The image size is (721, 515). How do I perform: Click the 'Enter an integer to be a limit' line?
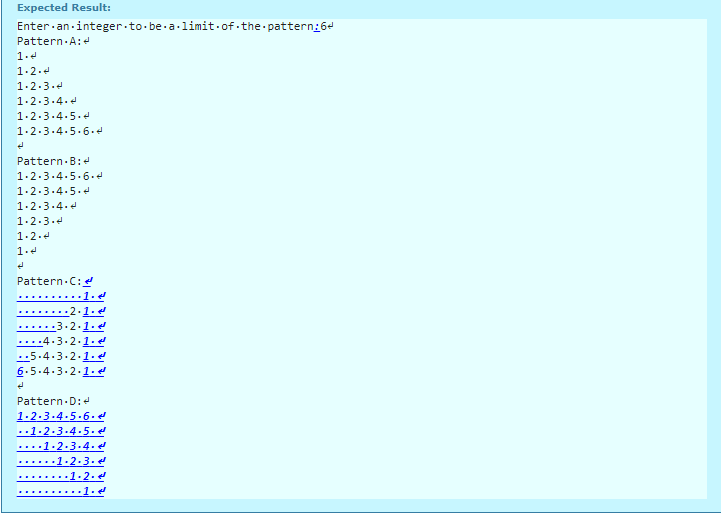[175, 26]
